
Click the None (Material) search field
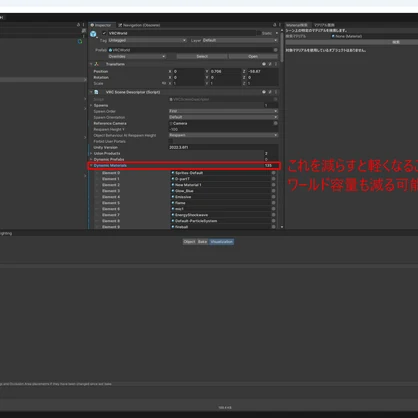tap(374, 36)
